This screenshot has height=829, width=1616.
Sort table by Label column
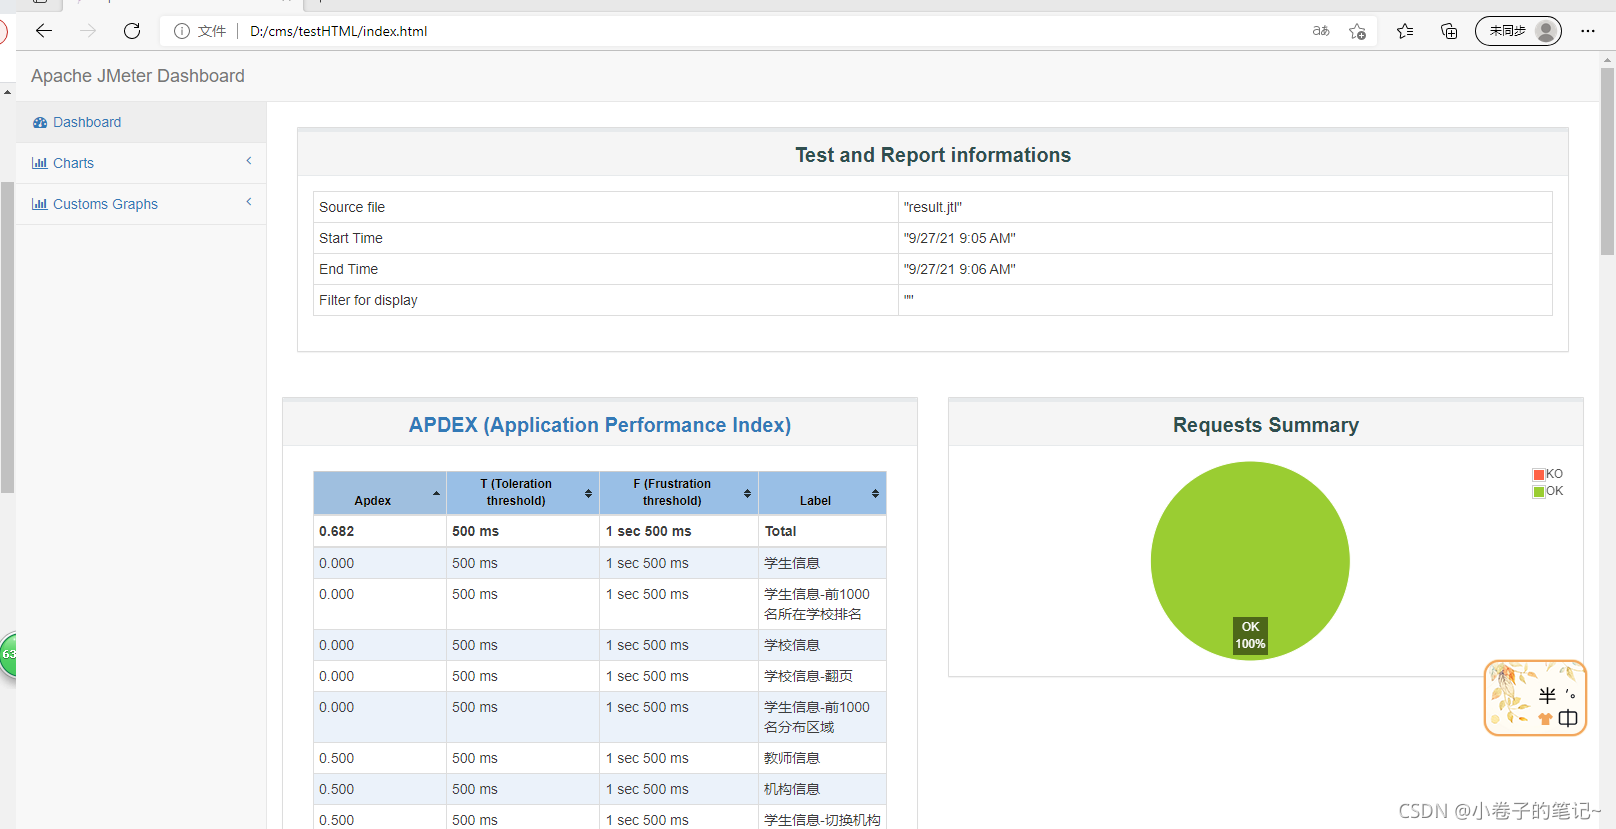point(822,493)
